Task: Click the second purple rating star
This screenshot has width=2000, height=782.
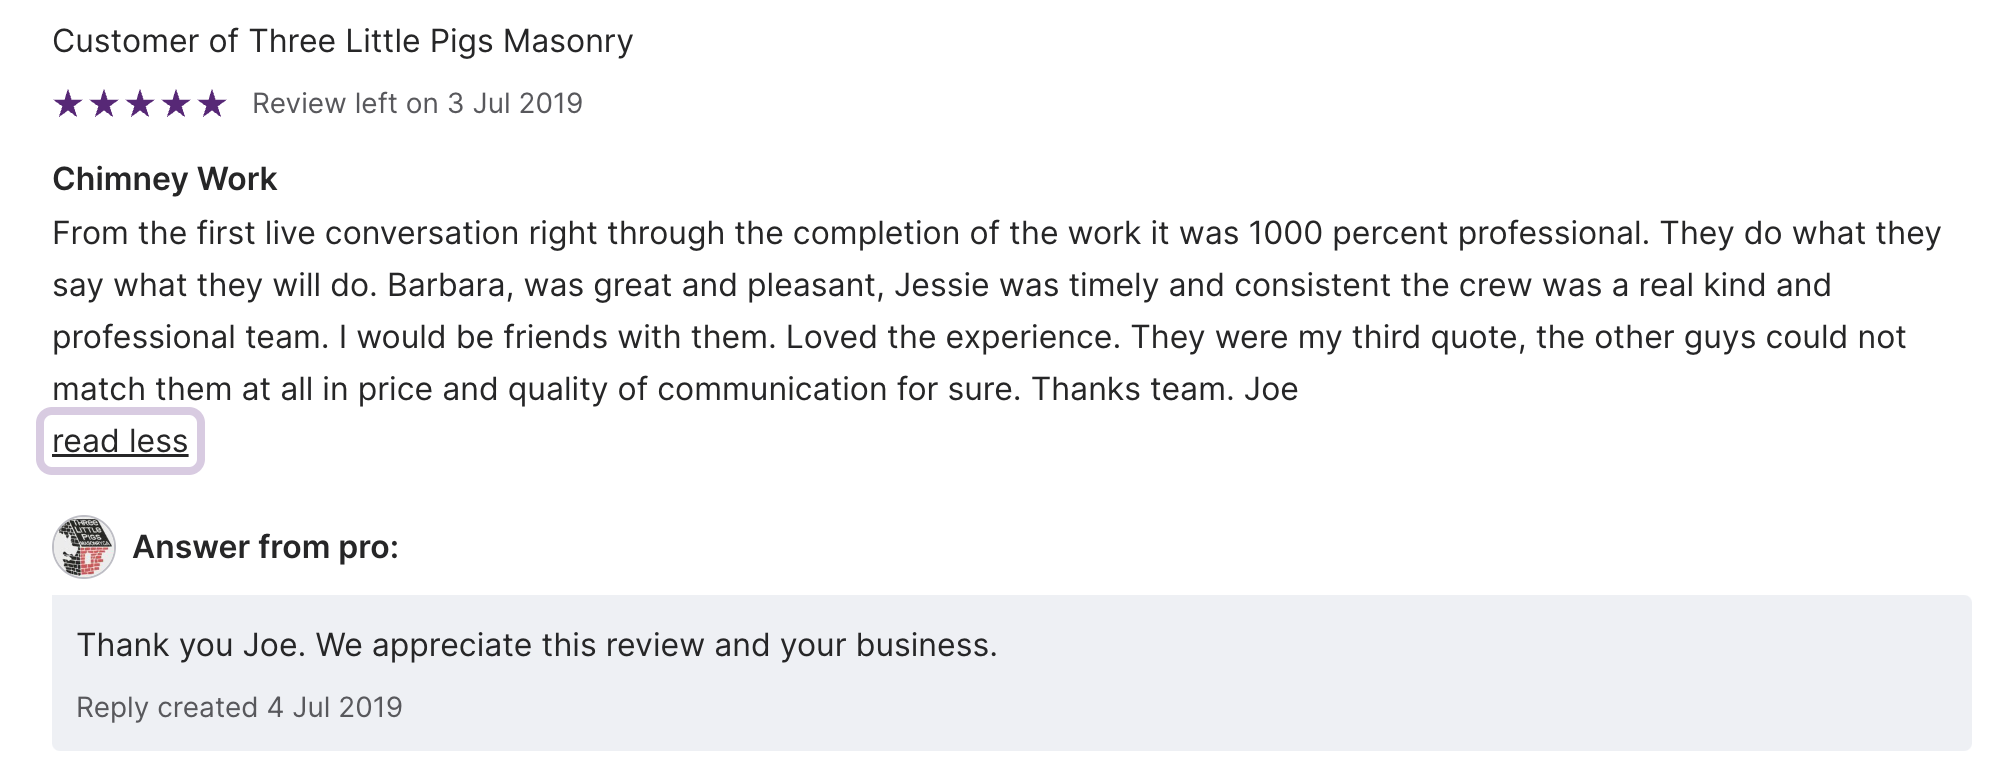Action: point(104,104)
